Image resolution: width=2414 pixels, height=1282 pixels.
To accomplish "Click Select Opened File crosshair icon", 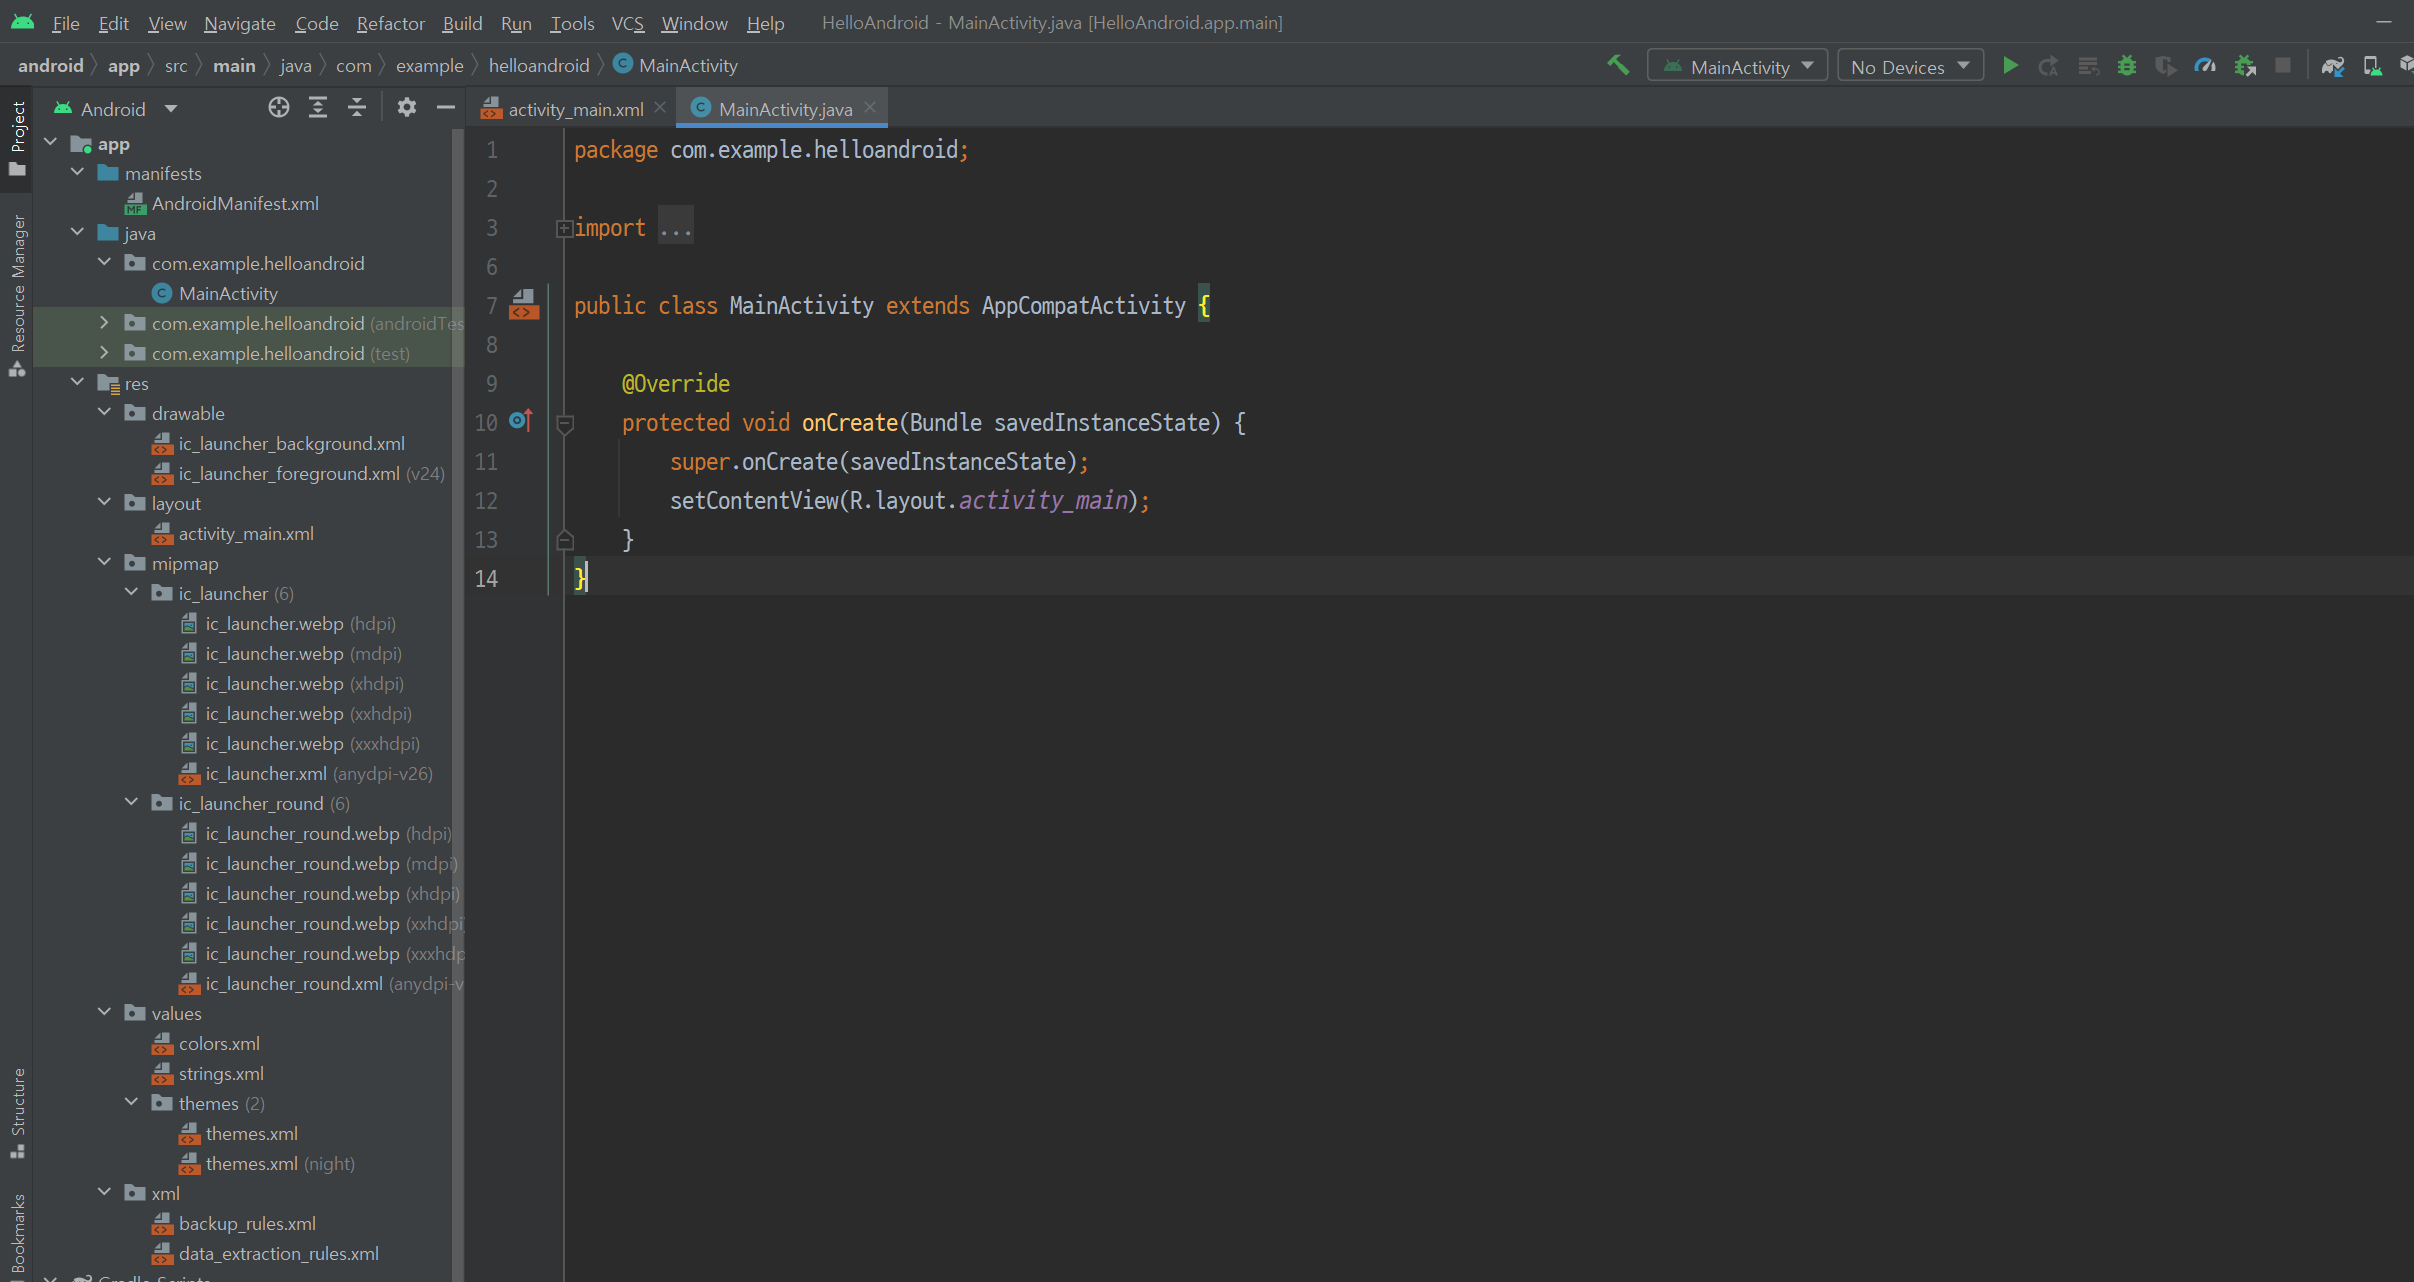I will [x=279, y=108].
